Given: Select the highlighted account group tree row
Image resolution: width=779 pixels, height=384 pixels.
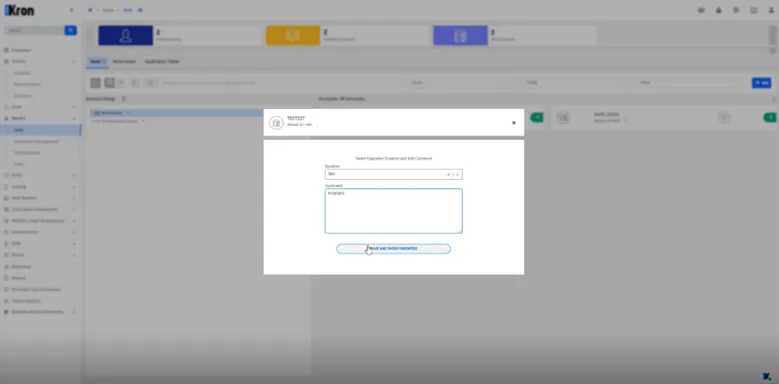Looking at the screenshot, I should pos(176,113).
